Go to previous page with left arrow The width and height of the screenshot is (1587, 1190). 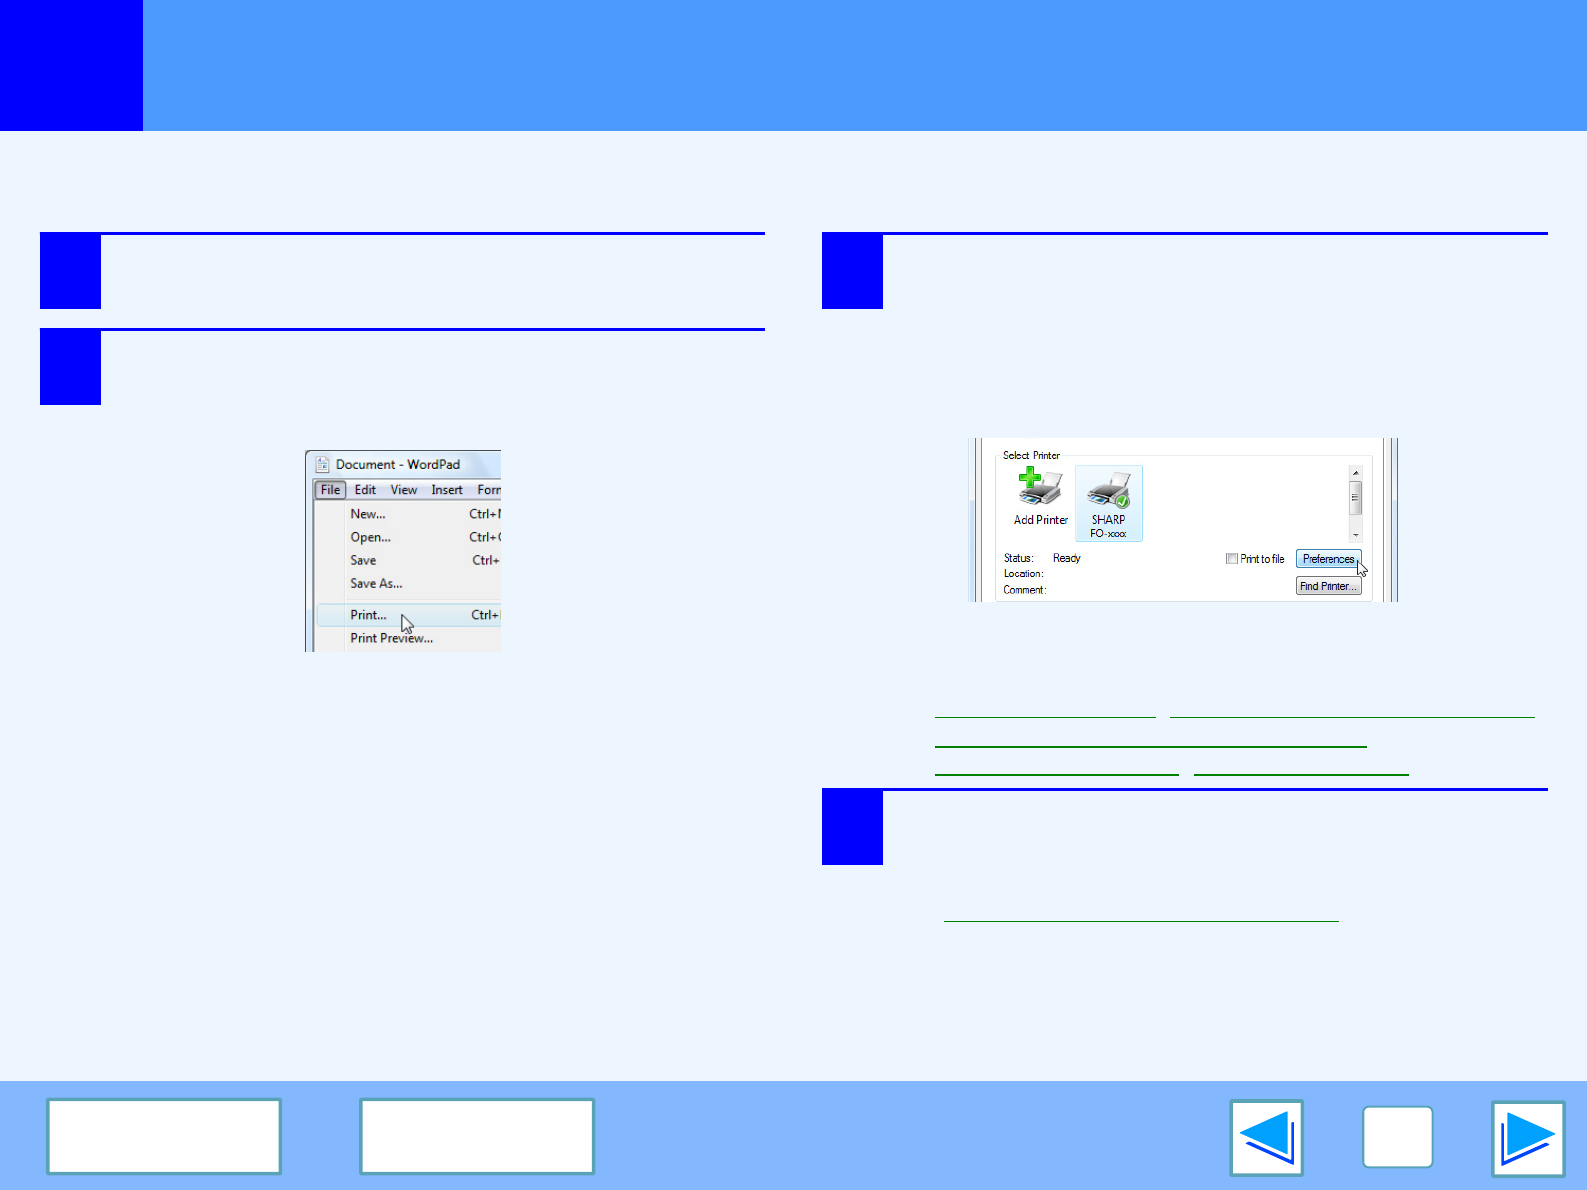click(x=1266, y=1137)
